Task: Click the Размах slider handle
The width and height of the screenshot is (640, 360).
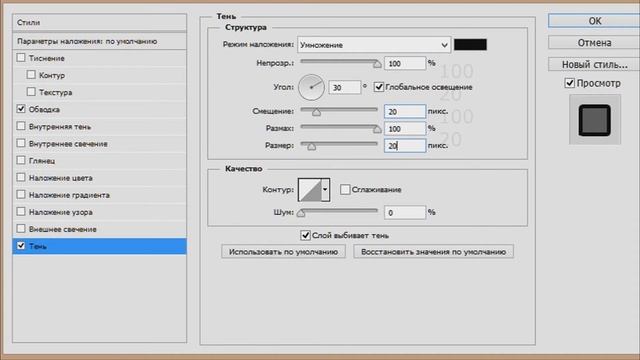Action: tap(377, 129)
